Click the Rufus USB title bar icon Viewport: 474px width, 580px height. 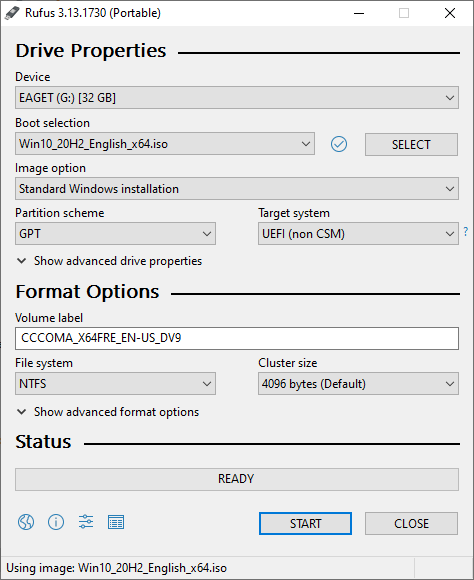(12, 13)
